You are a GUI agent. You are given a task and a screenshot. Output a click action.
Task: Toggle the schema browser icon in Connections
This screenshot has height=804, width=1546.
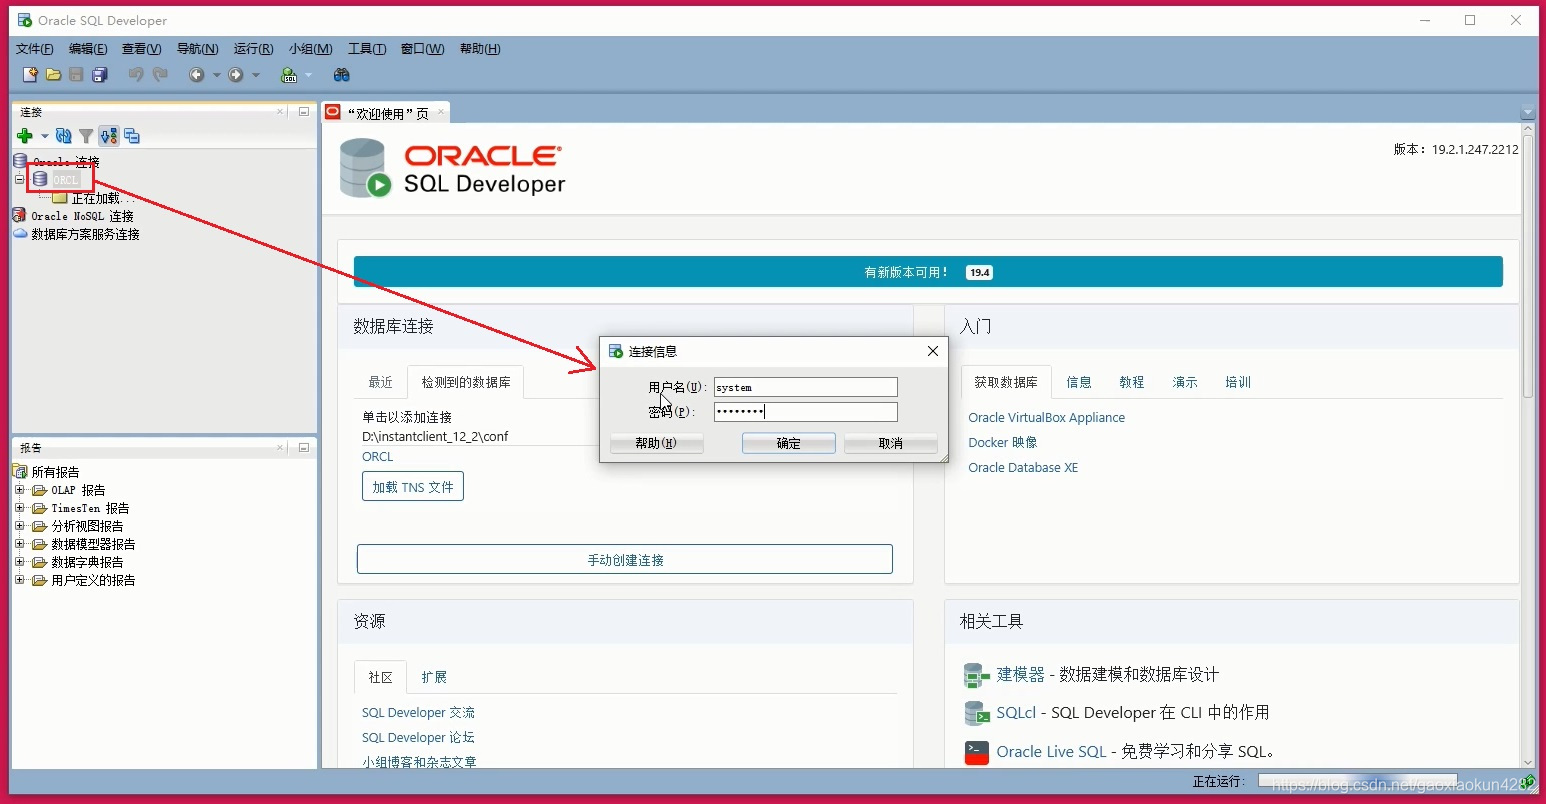tap(109, 136)
